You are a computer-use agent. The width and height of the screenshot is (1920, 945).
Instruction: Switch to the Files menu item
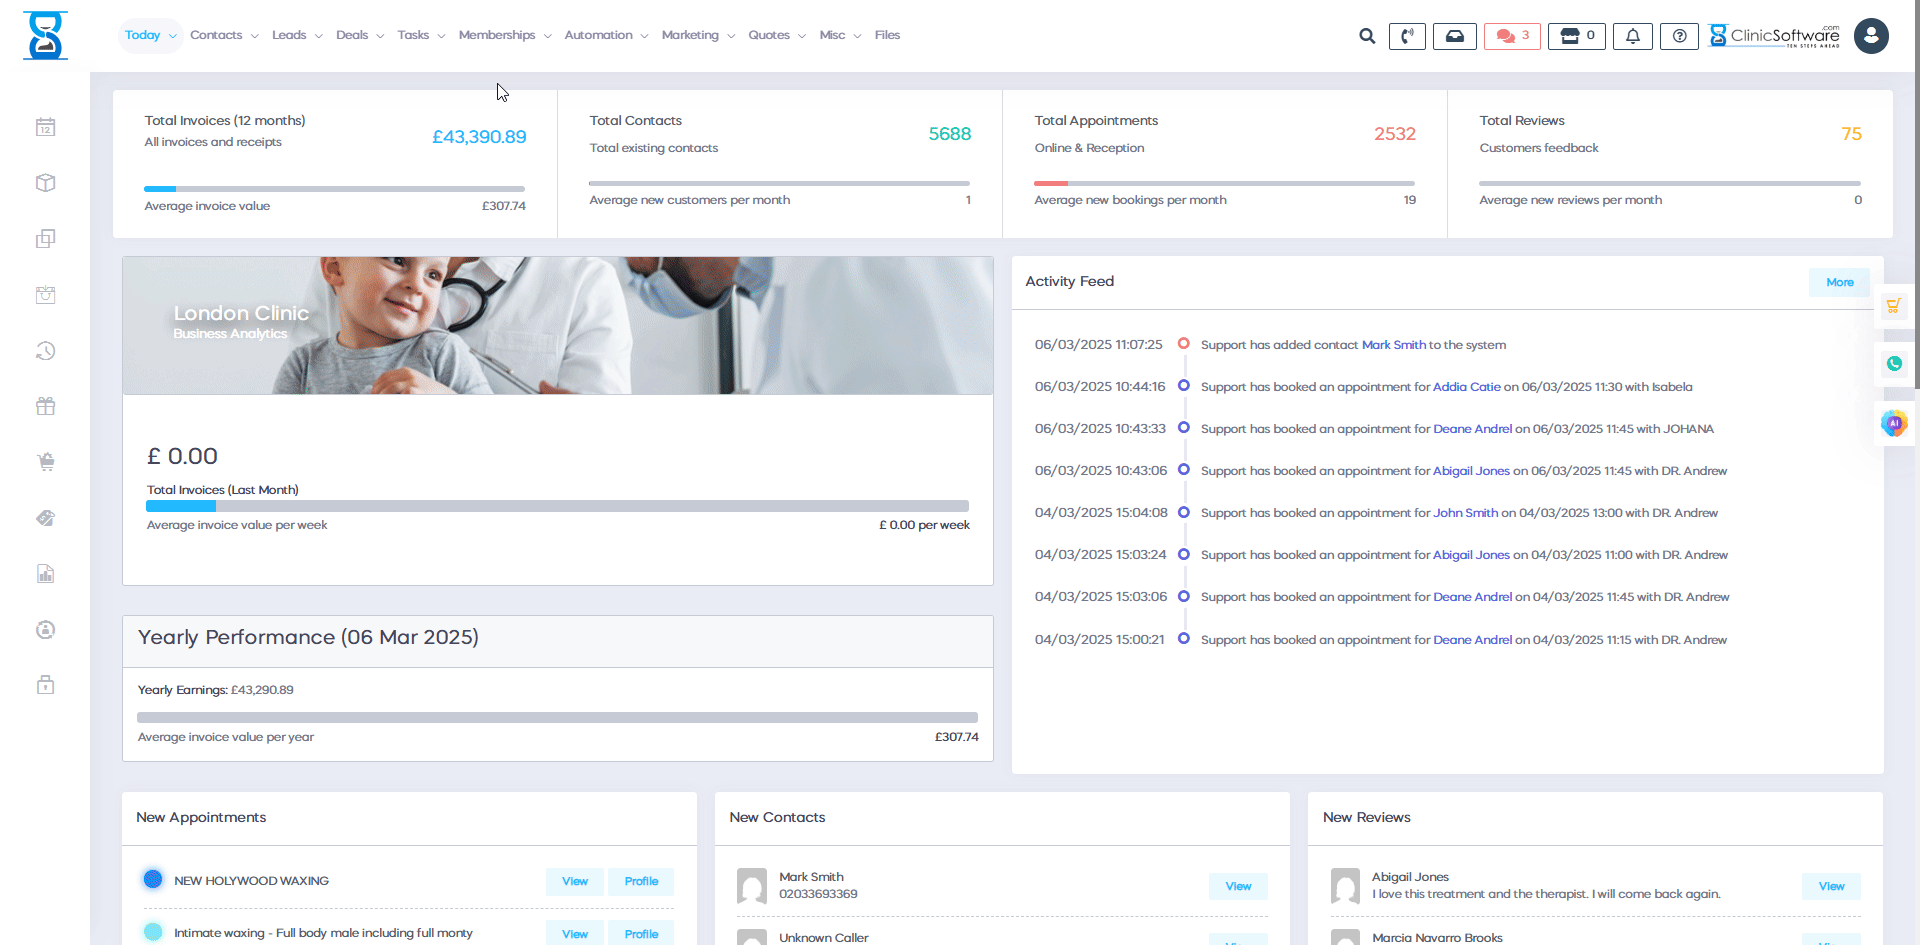[x=887, y=35]
